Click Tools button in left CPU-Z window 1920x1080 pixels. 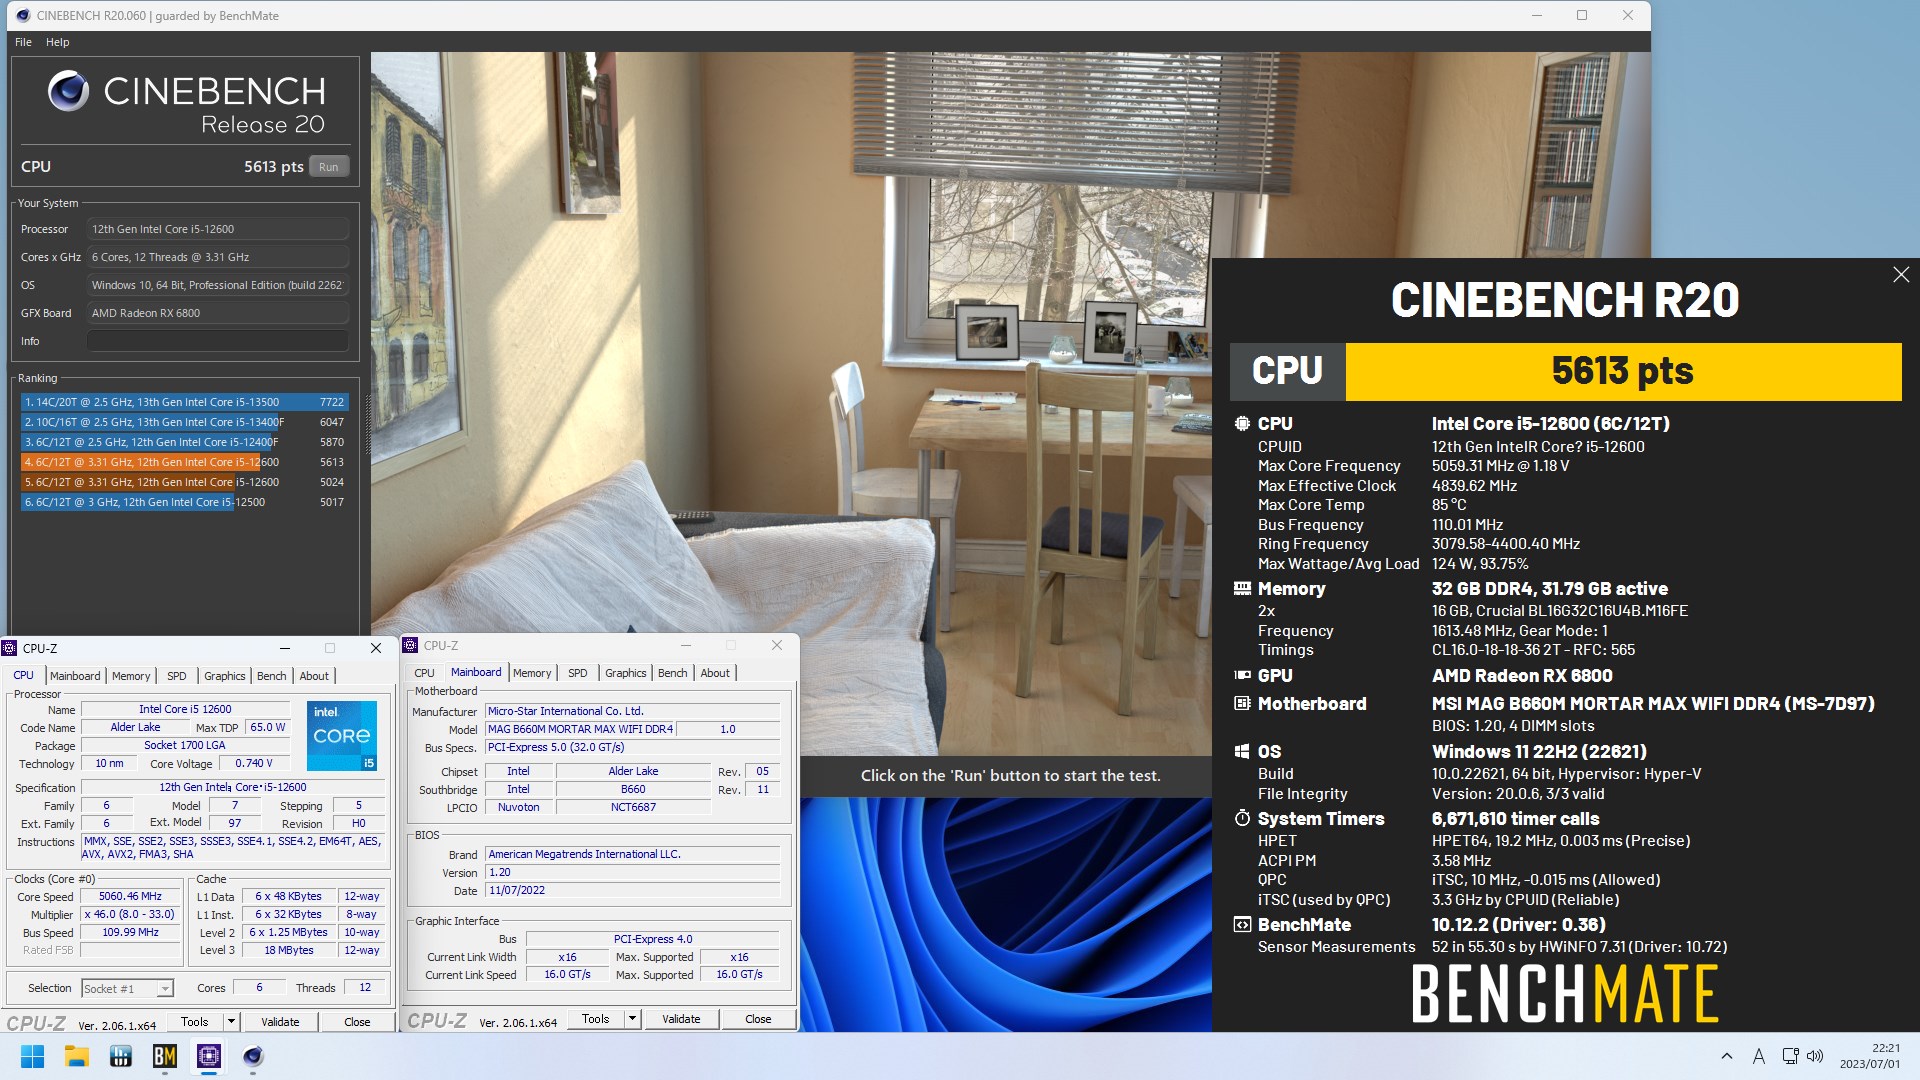(195, 1022)
